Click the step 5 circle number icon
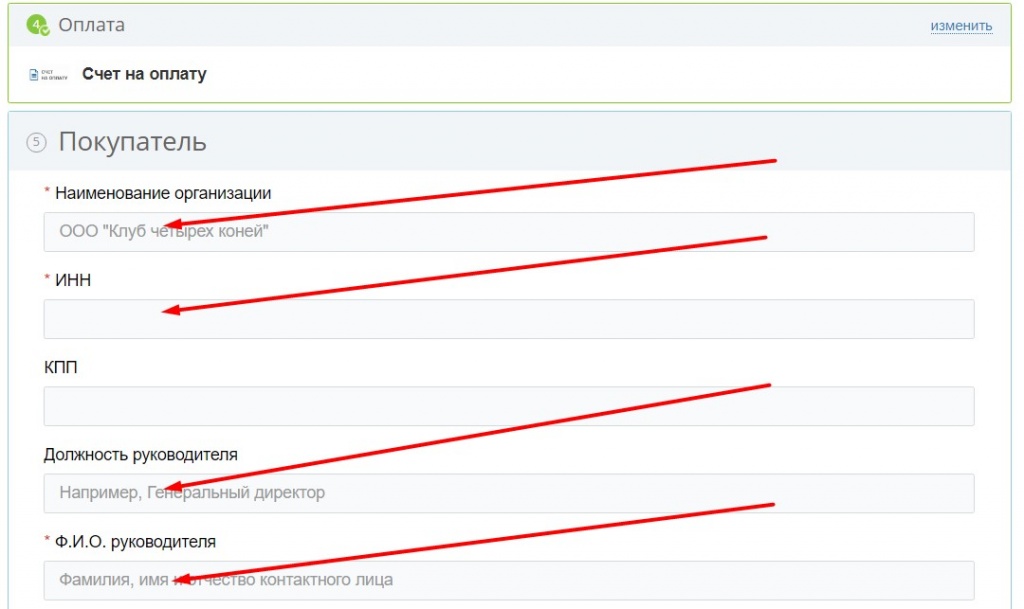1024x609 pixels. coord(37,142)
